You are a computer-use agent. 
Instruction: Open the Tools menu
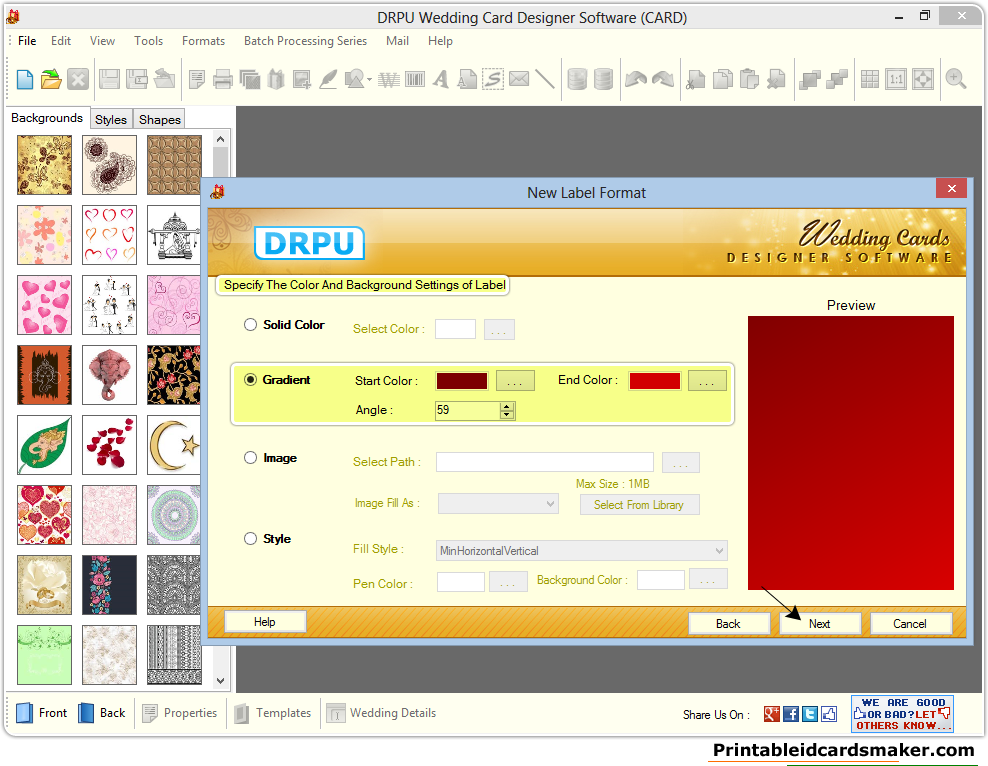coord(149,41)
